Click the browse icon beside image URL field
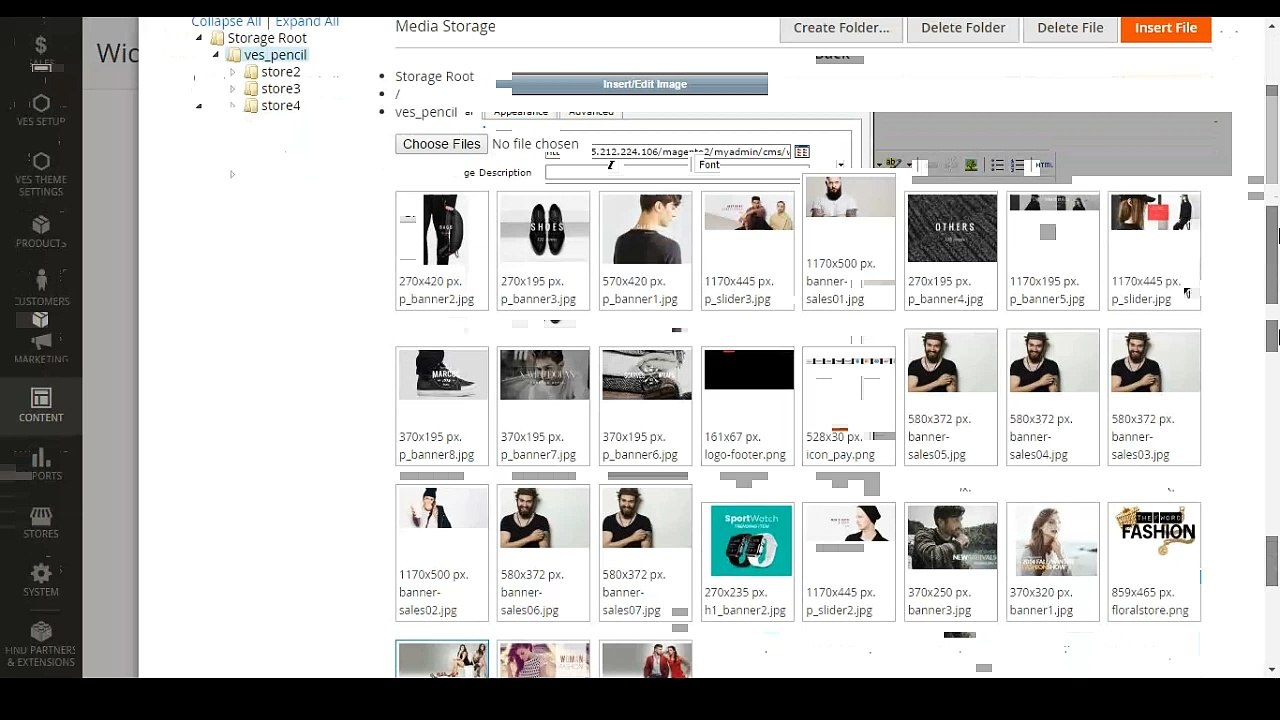 point(802,152)
